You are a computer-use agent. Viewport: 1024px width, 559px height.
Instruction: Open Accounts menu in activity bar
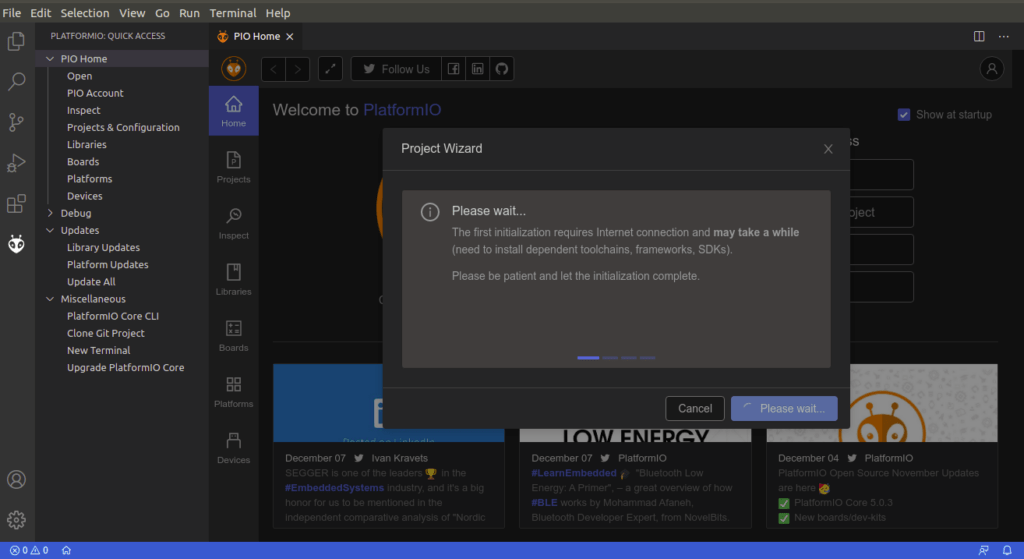coord(16,479)
